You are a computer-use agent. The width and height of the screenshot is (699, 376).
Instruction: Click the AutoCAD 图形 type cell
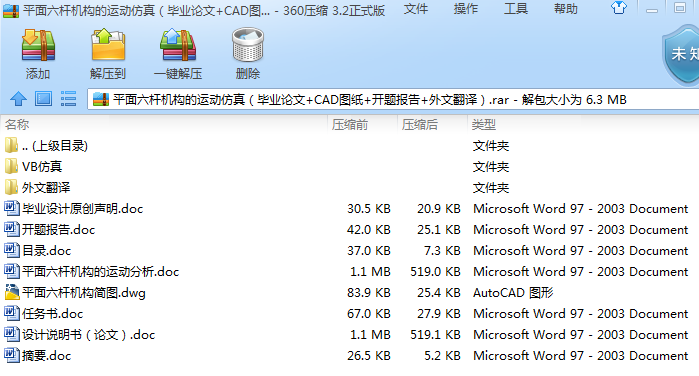pyautogui.click(x=513, y=292)
